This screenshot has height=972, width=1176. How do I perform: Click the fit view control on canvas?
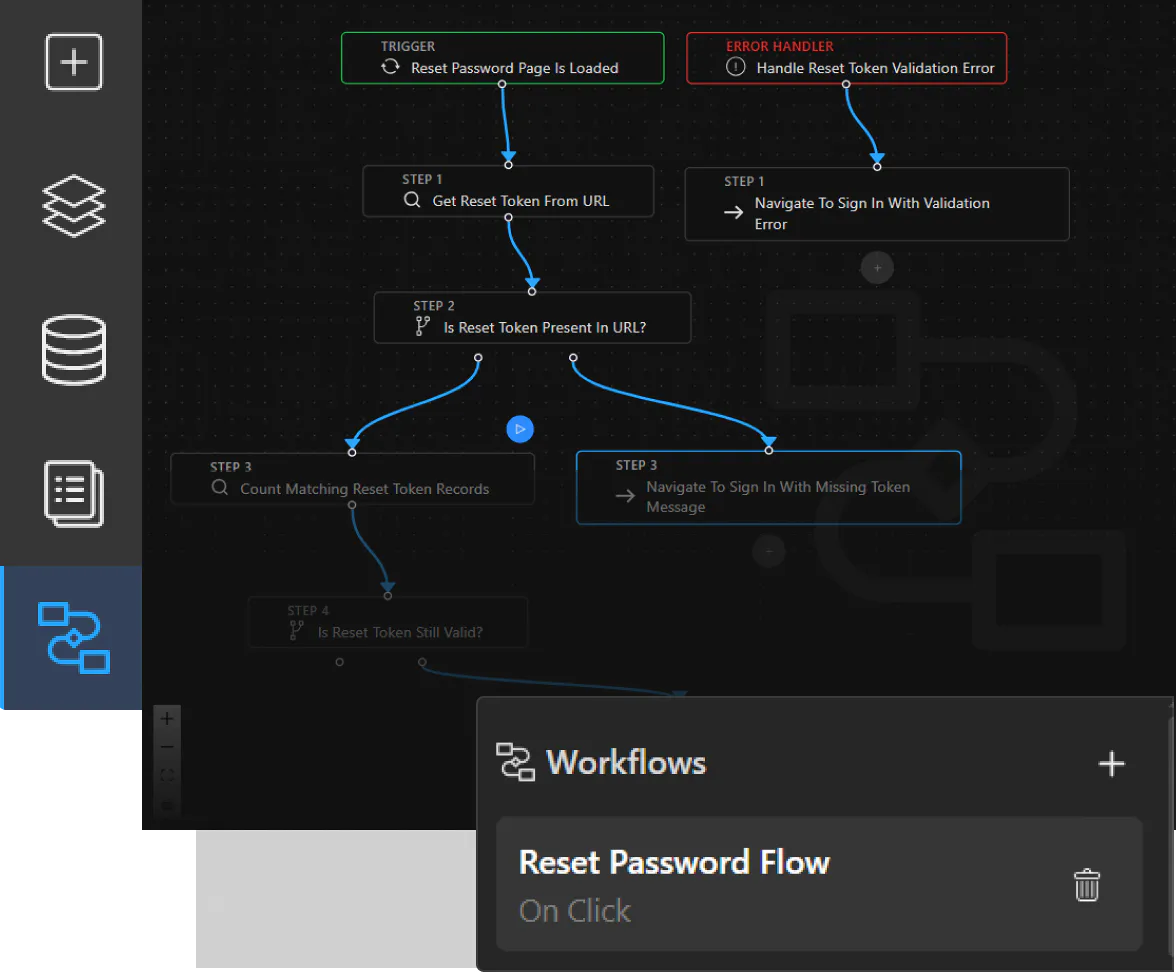coord(167,776)
